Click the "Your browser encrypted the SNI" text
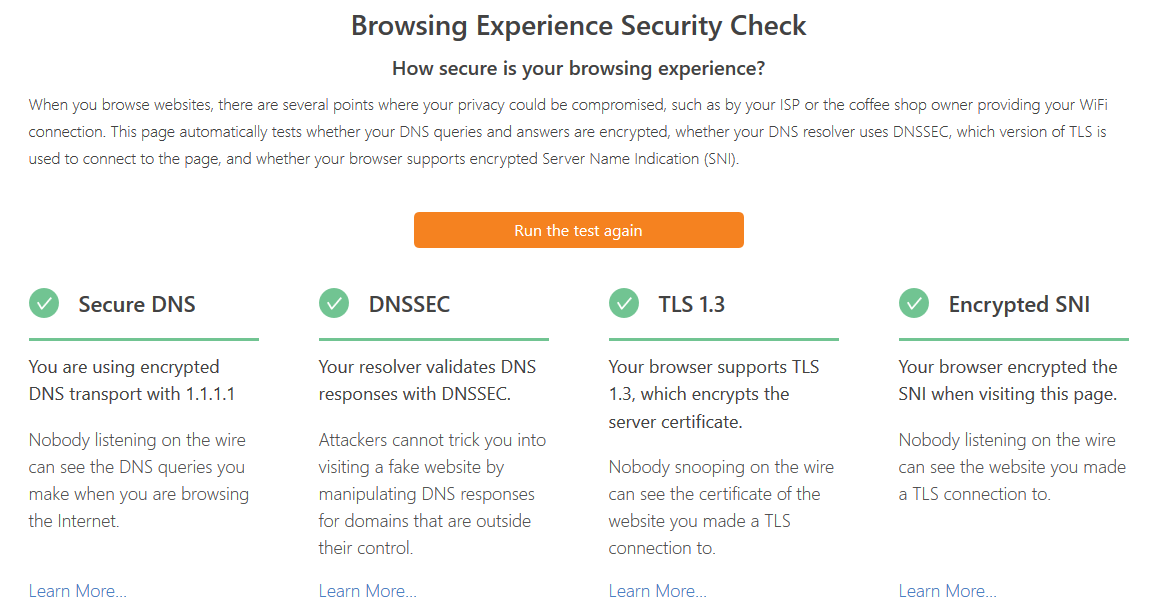This screenshot has height=615, width=1158. tap(1008, 380)
